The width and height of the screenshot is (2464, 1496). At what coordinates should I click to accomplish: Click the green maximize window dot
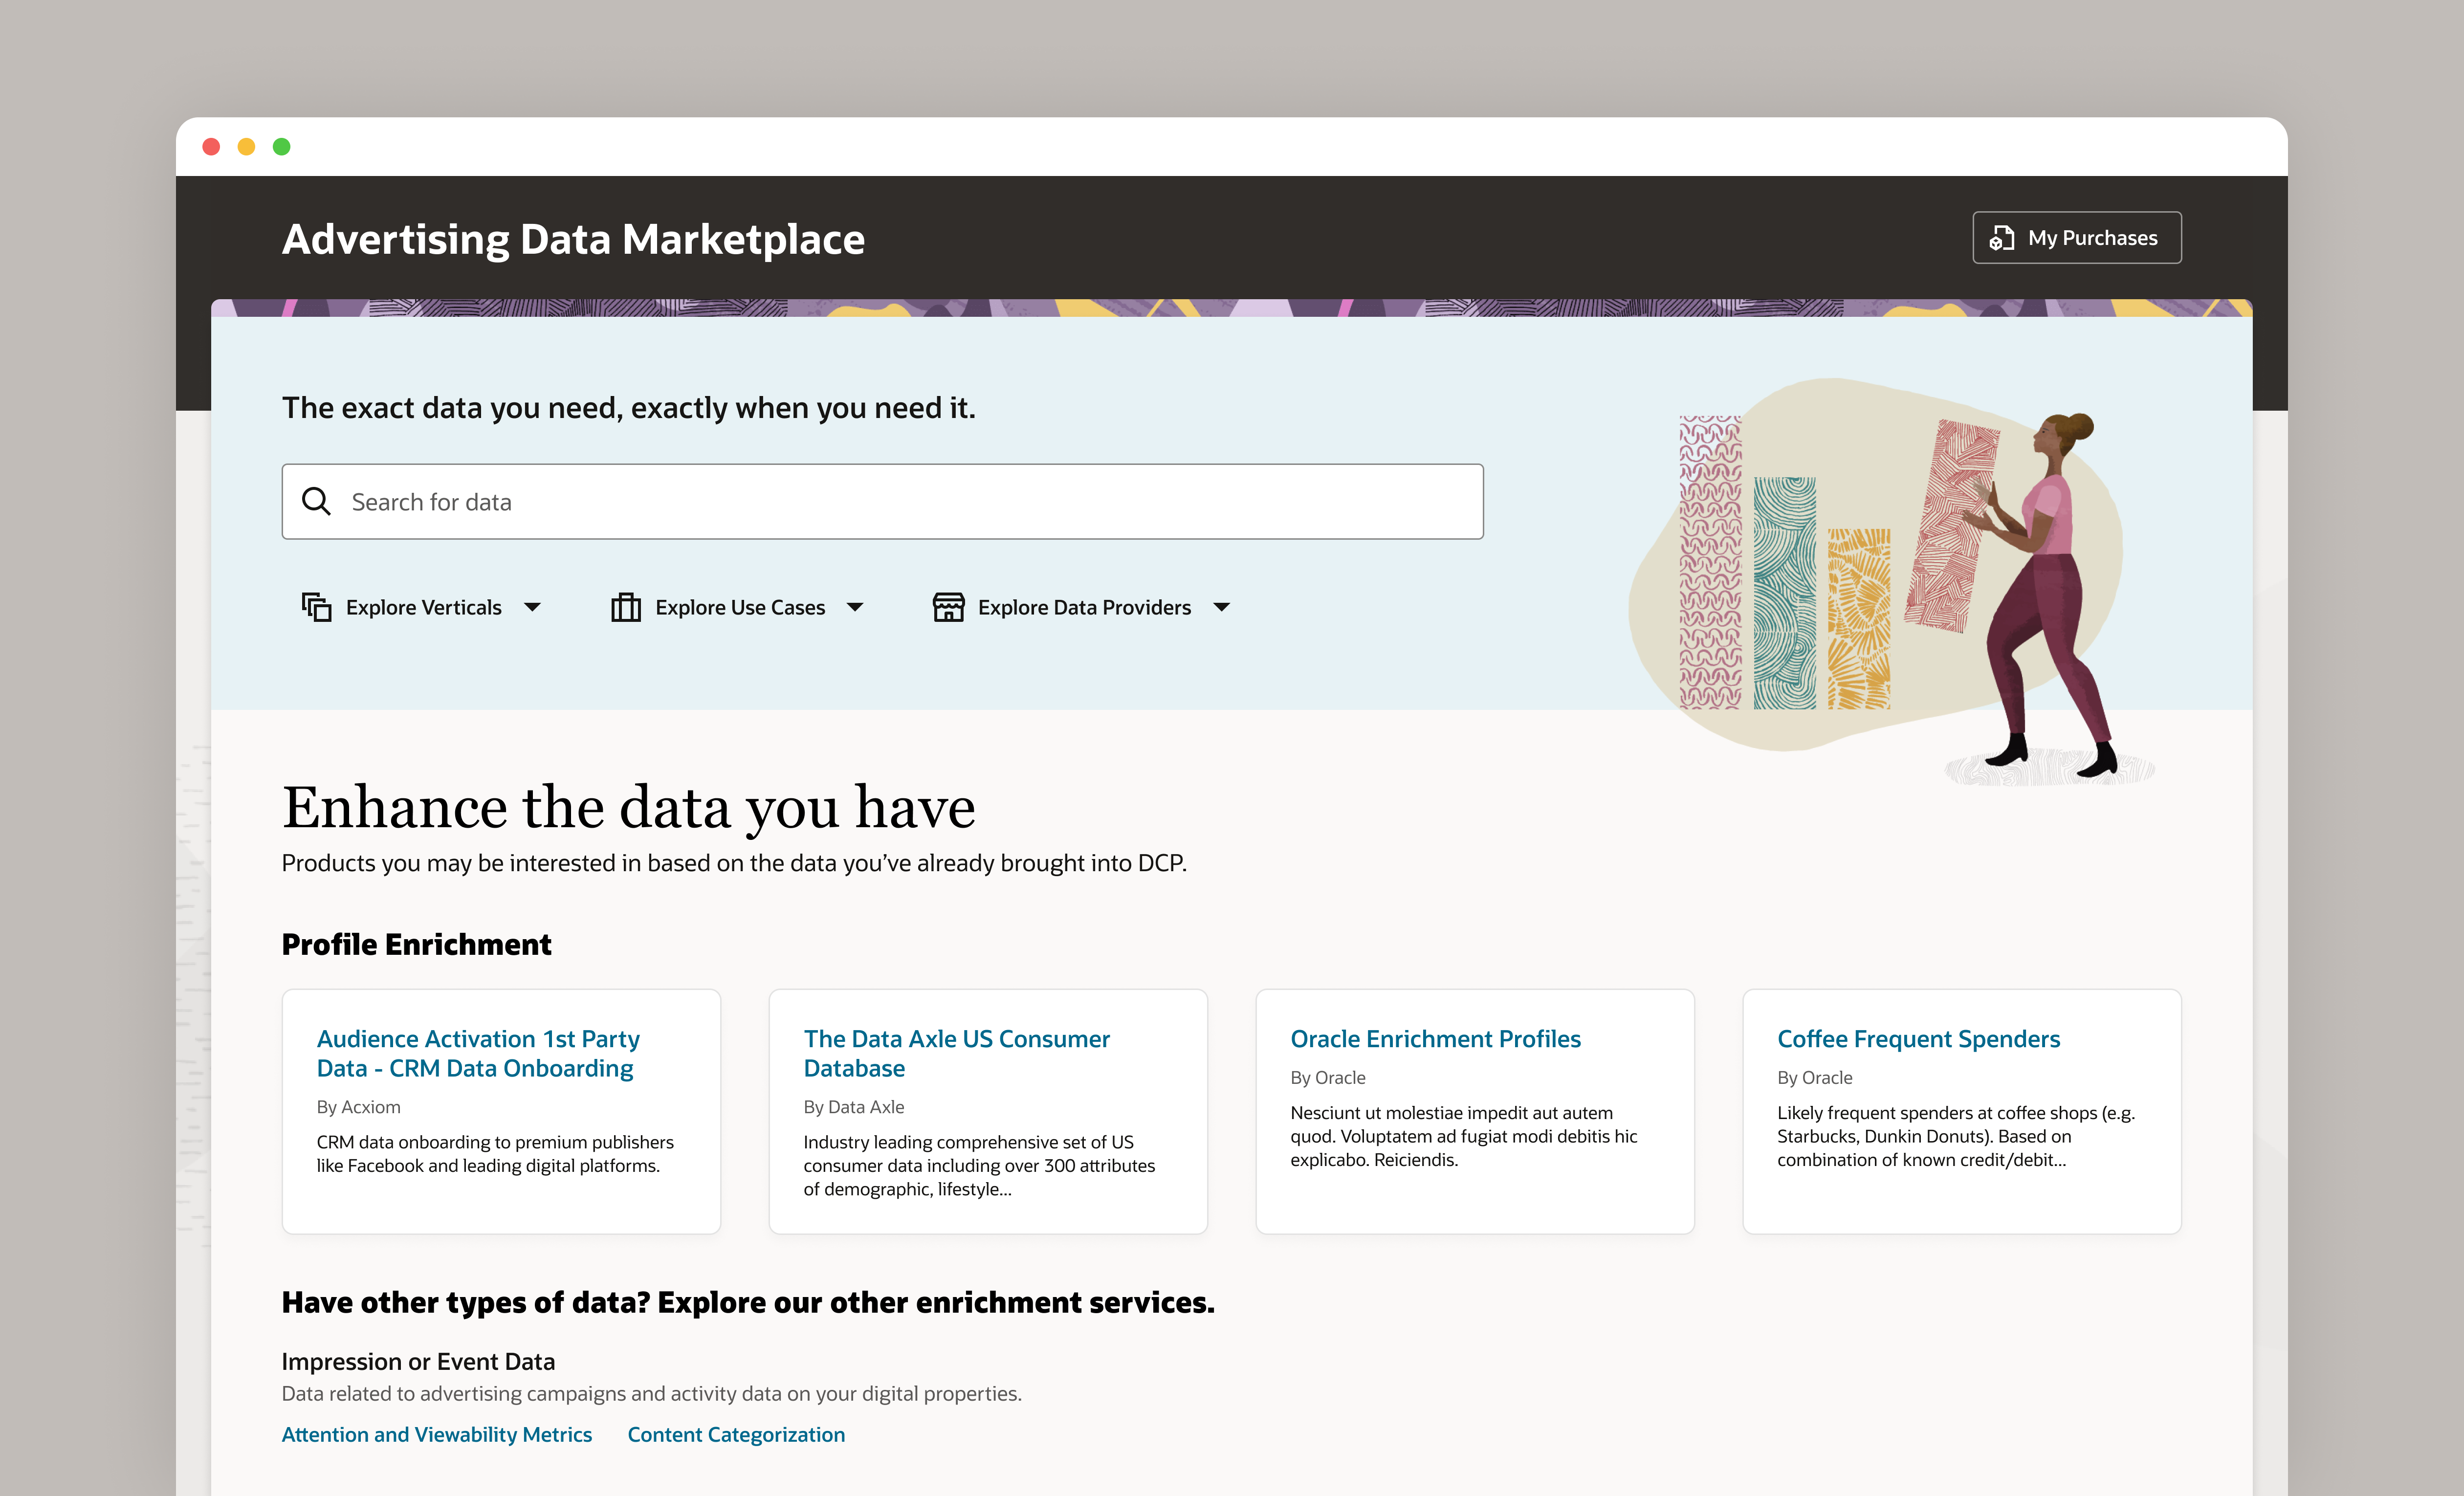tap(282, 147)
